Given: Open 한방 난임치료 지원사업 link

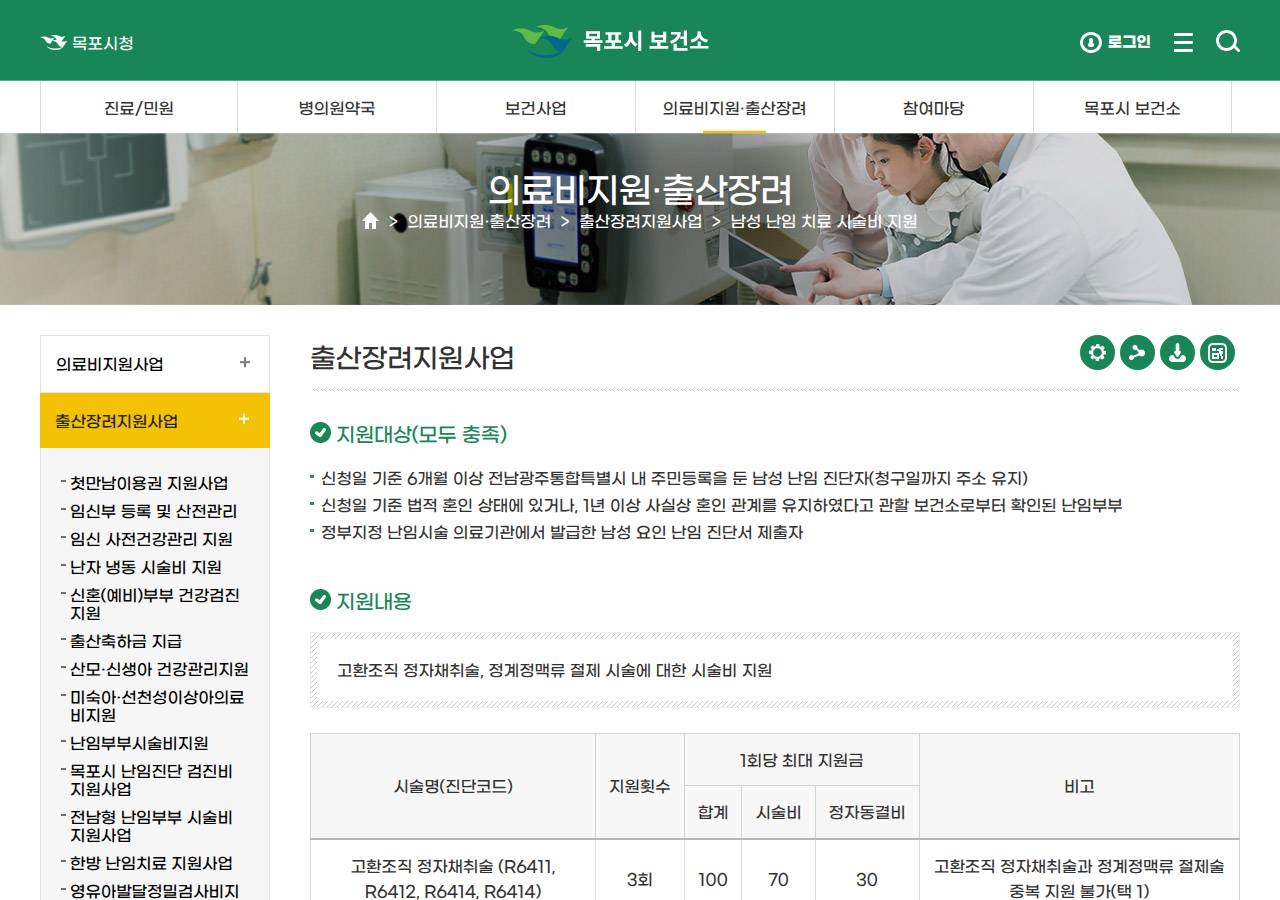Looking at the screenshot, I should point(151,863).
